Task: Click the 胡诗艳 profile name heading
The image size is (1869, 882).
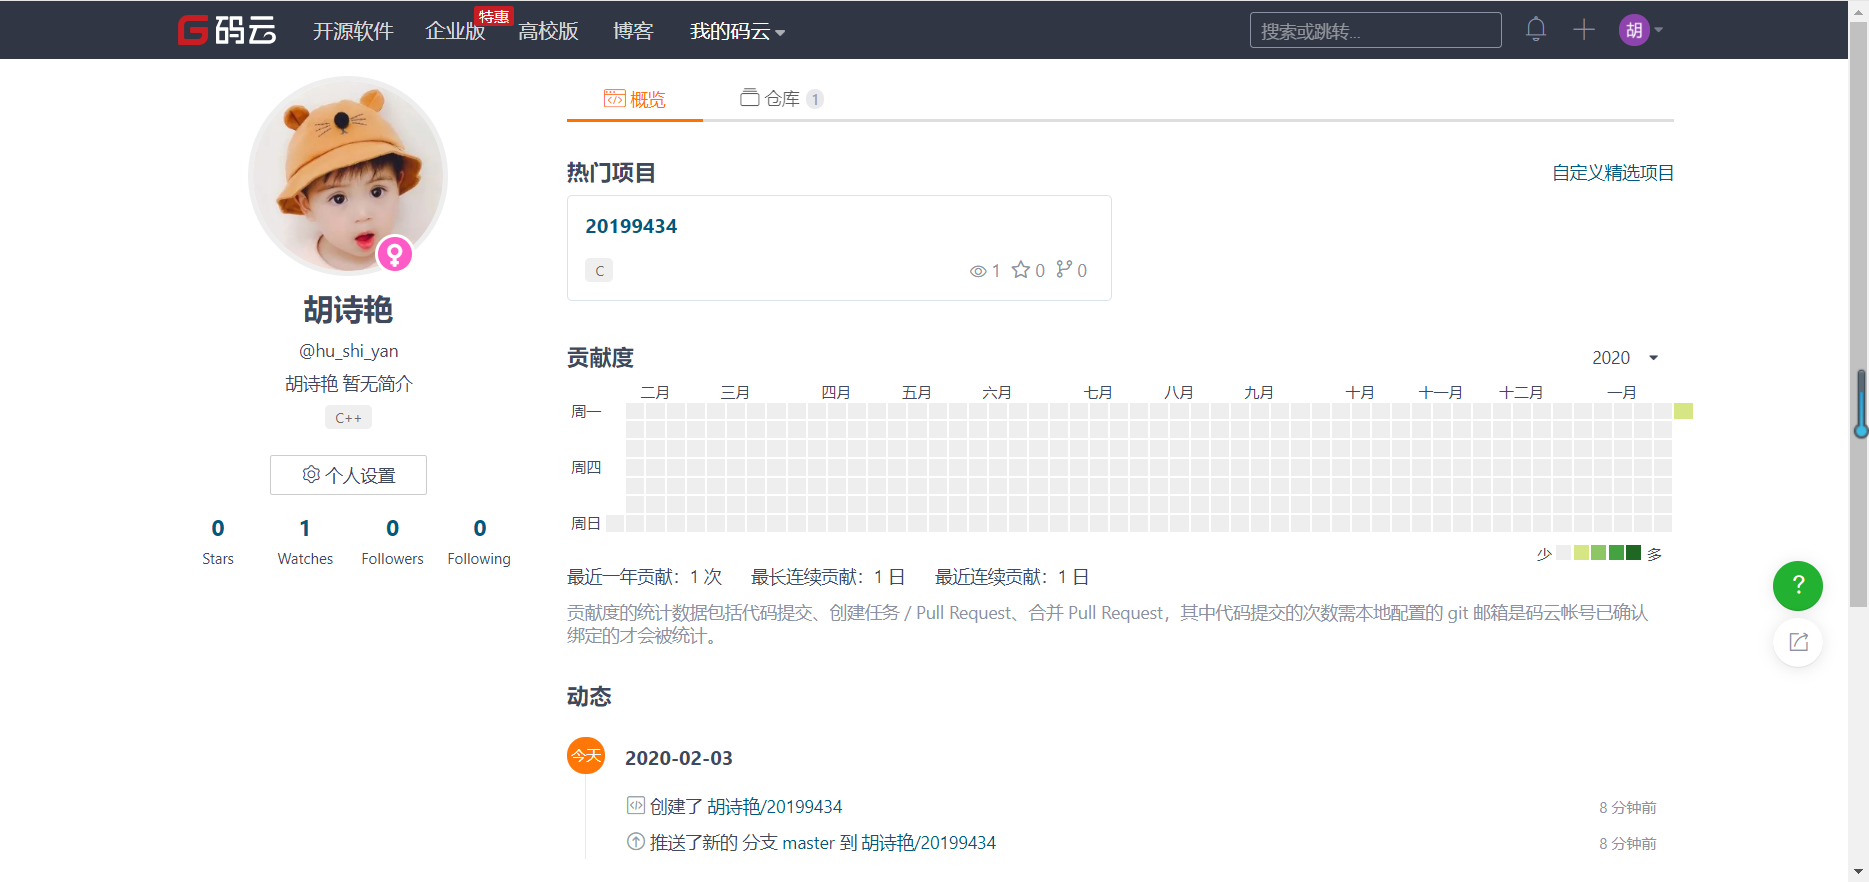Action: [348, 310]
